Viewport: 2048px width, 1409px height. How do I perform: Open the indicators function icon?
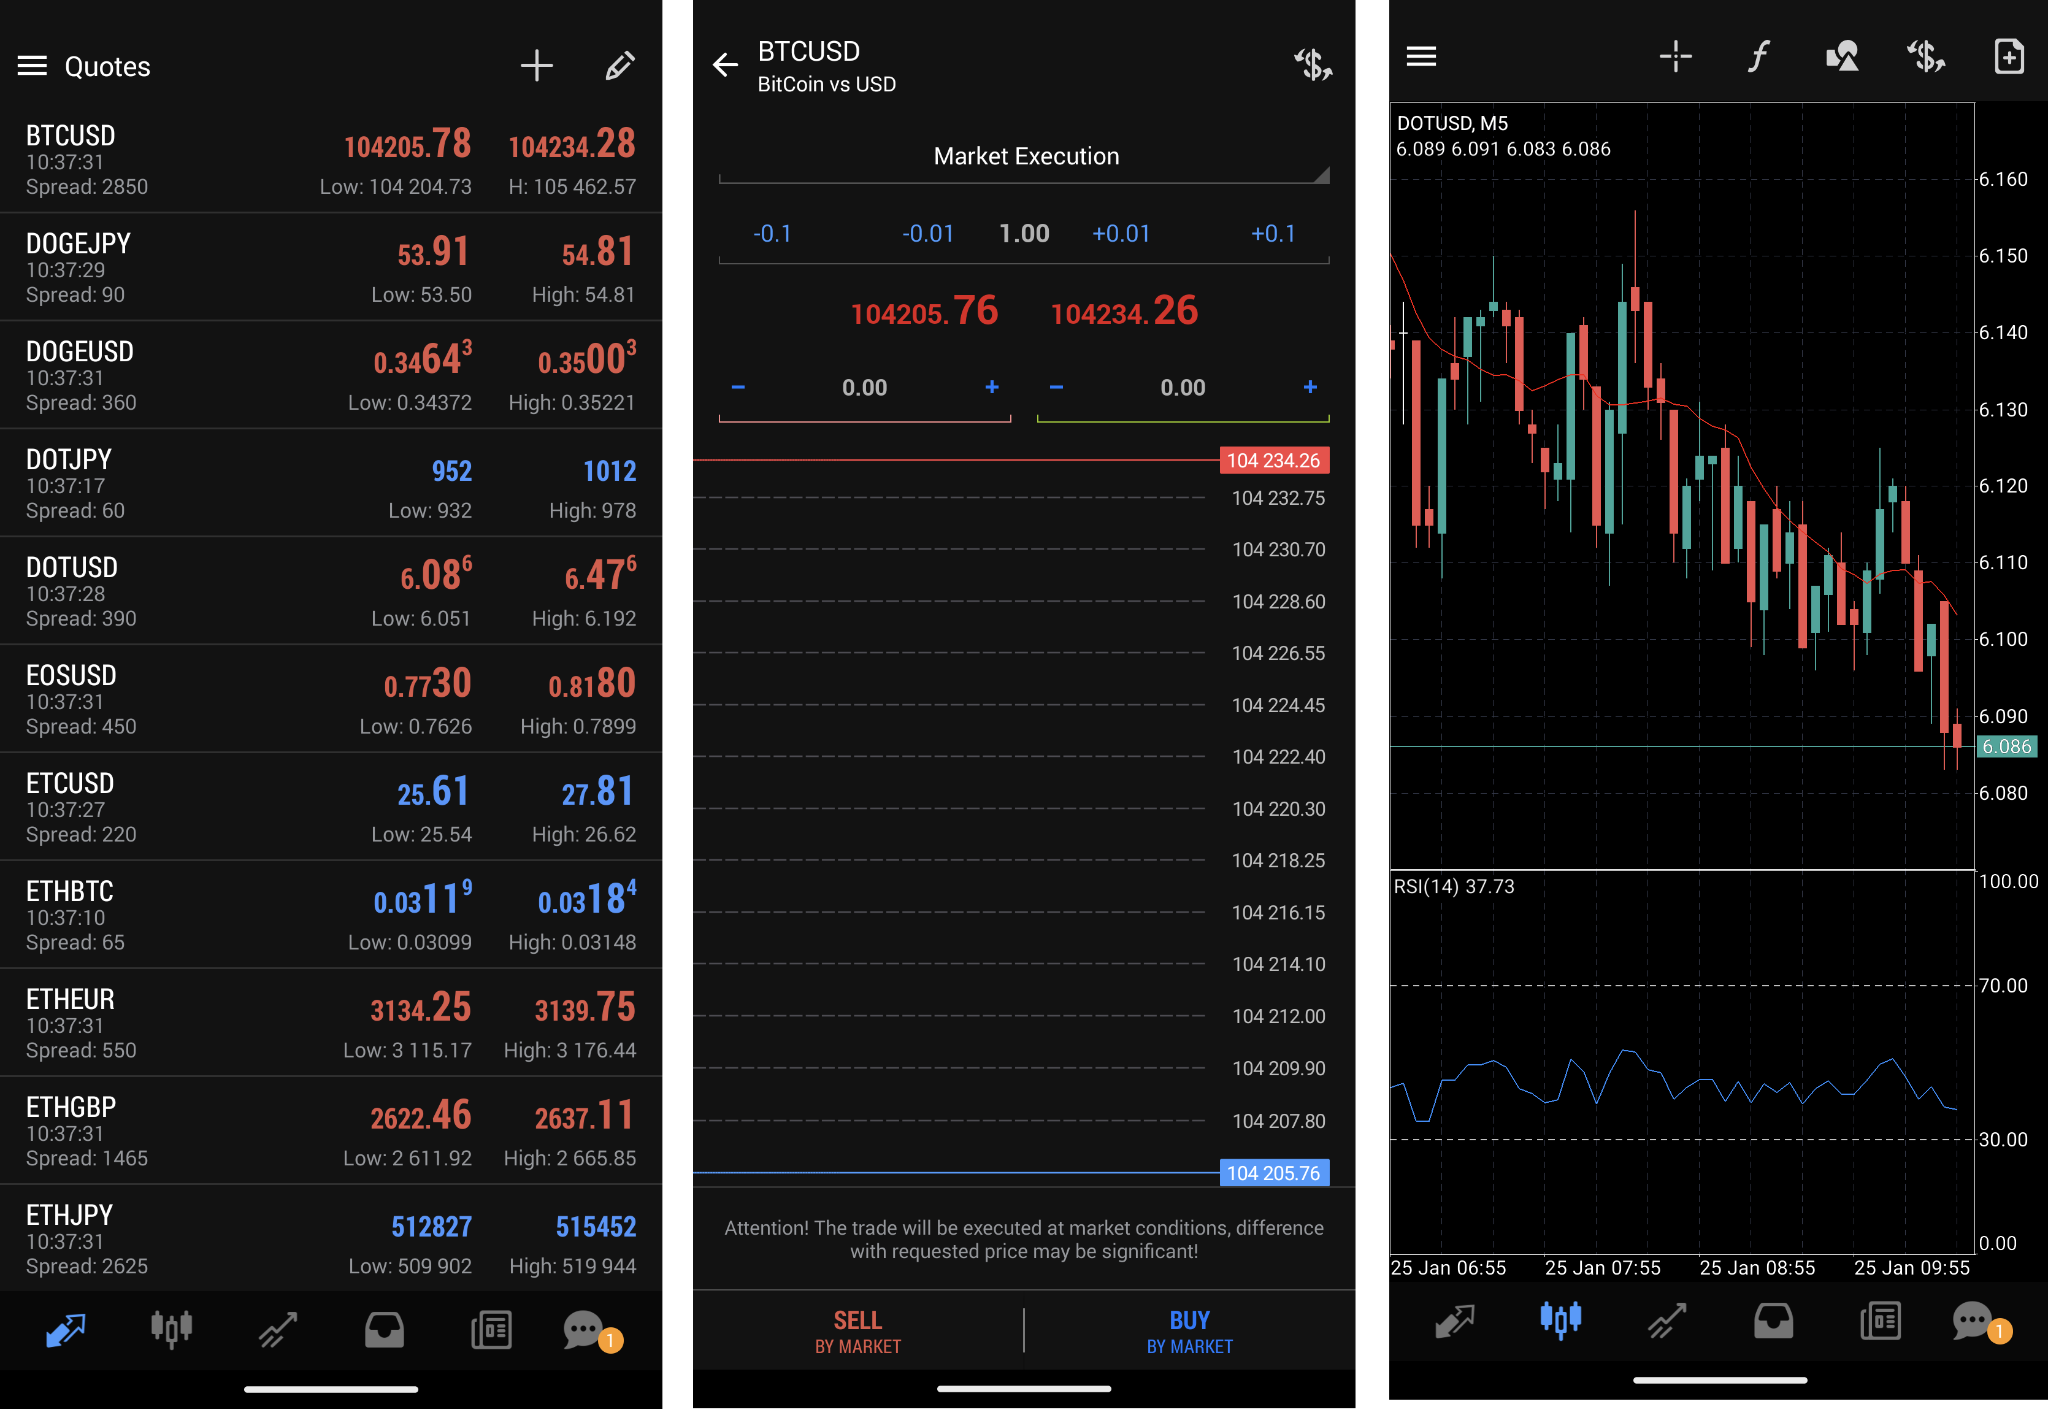pyautogui.click(x=1758, y=56)
